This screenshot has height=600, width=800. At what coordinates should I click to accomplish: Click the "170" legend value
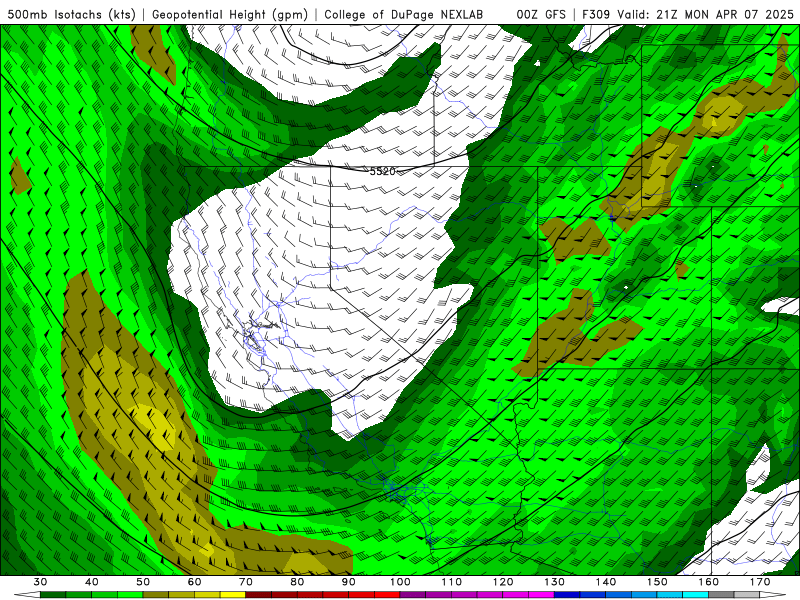(x=760, y=582)
